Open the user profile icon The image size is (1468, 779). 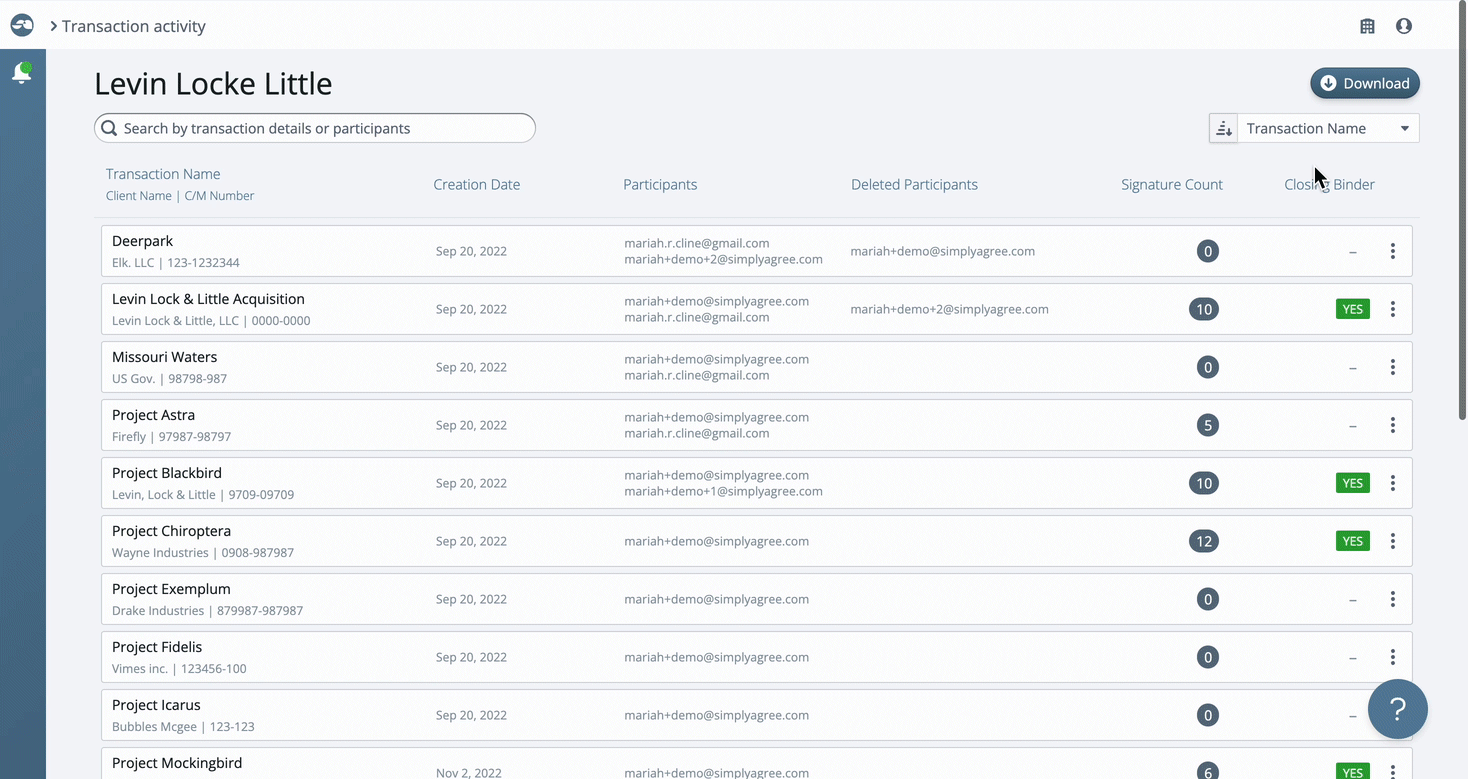click(x=1404, y=26)
